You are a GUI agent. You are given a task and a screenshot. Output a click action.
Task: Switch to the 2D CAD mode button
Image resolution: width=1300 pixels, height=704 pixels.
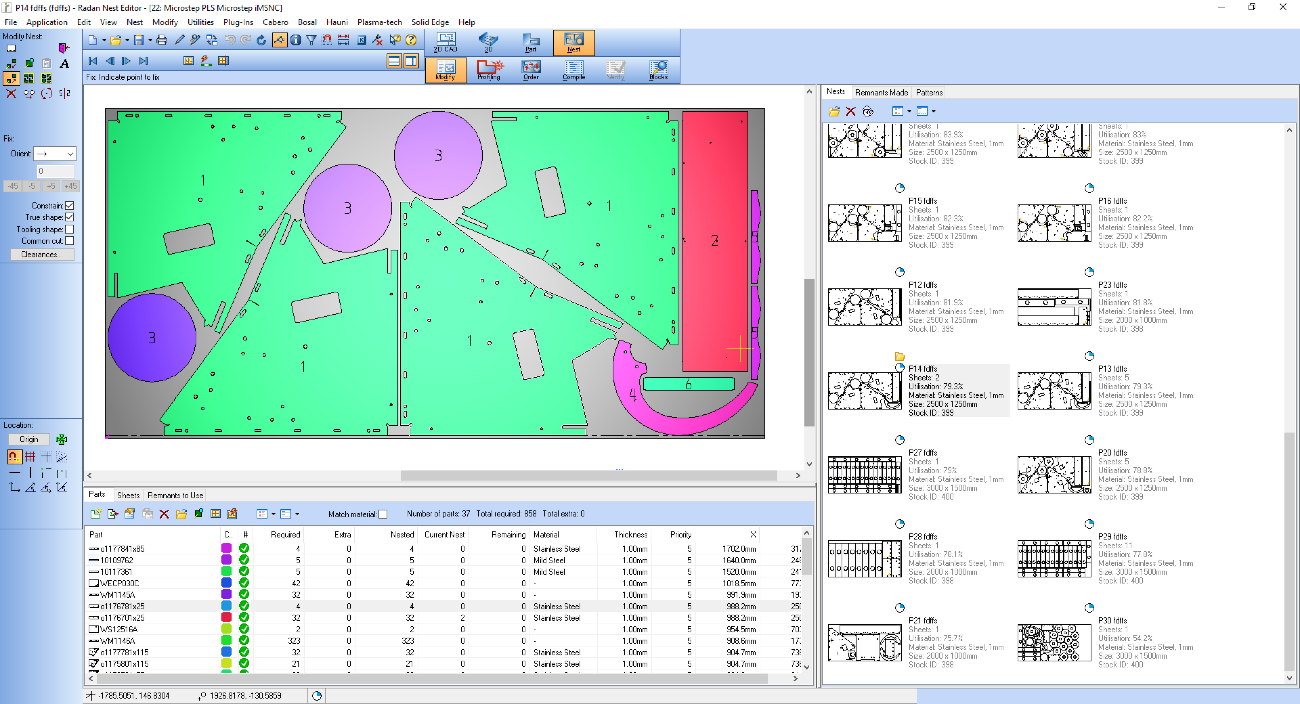coord(445,43)
